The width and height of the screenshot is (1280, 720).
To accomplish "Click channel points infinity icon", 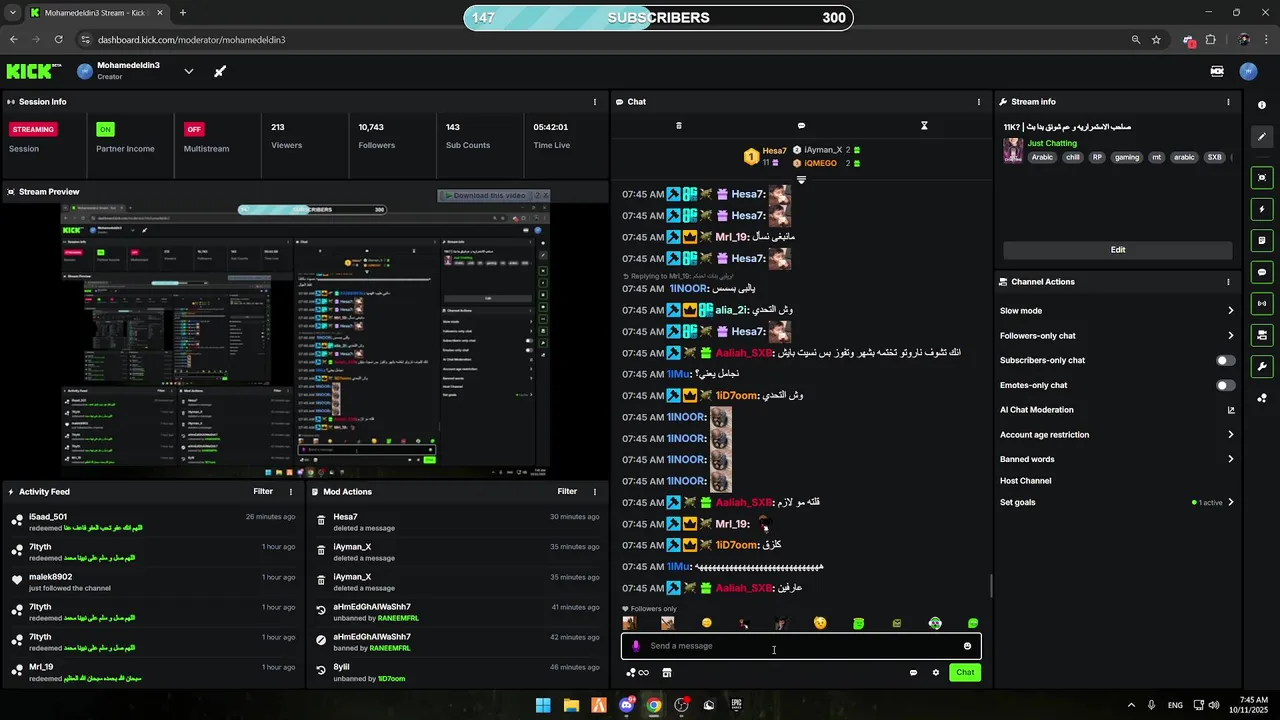I will pos(637,673).
